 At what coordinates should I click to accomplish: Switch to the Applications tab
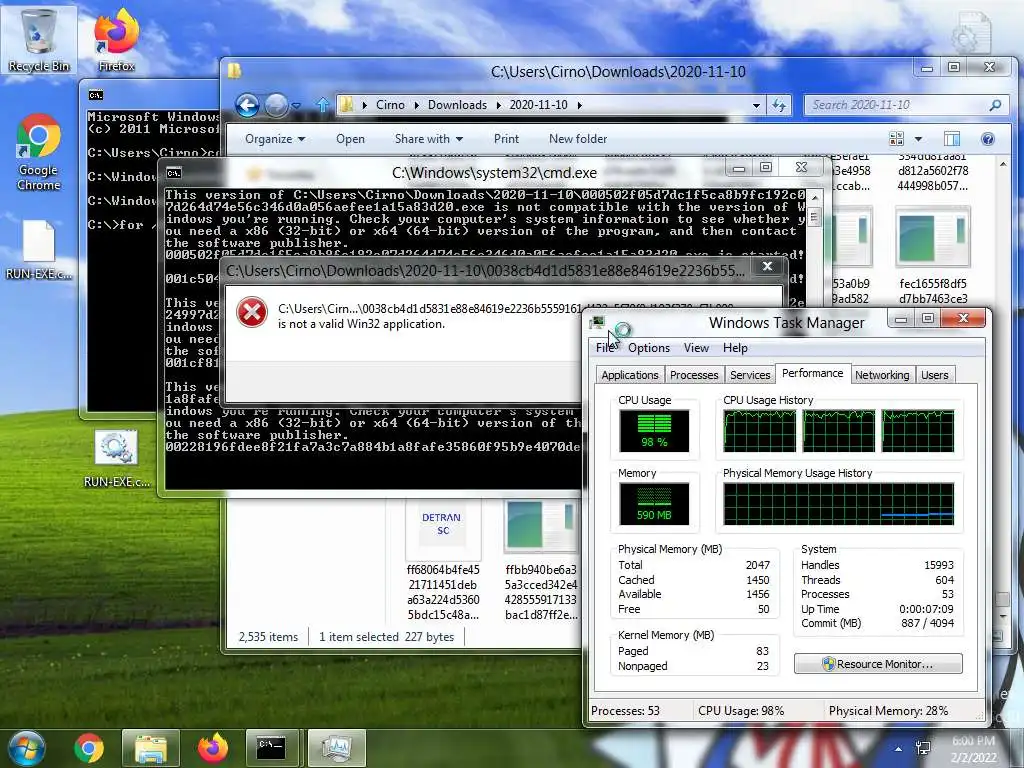[630, 375]
